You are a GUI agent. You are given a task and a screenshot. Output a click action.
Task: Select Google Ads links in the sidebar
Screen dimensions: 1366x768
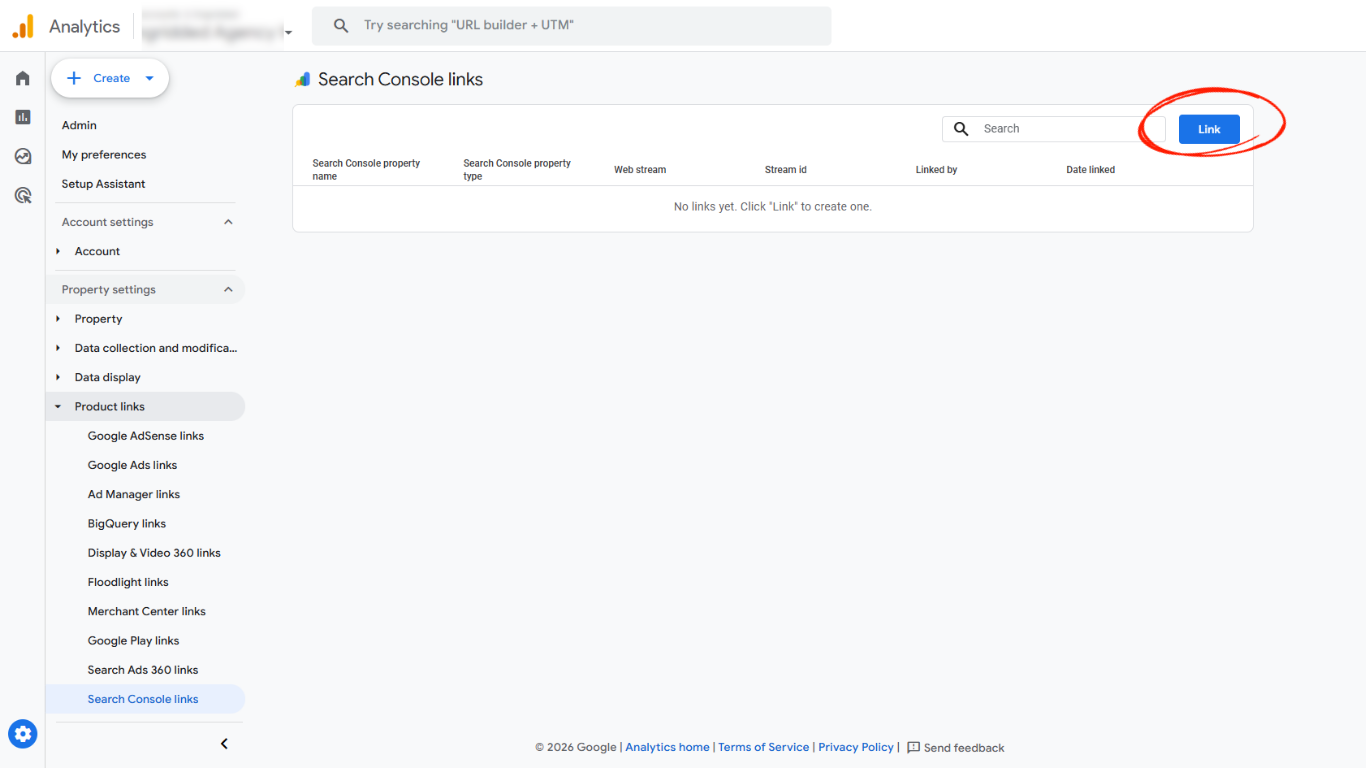(x=132, y=464)
